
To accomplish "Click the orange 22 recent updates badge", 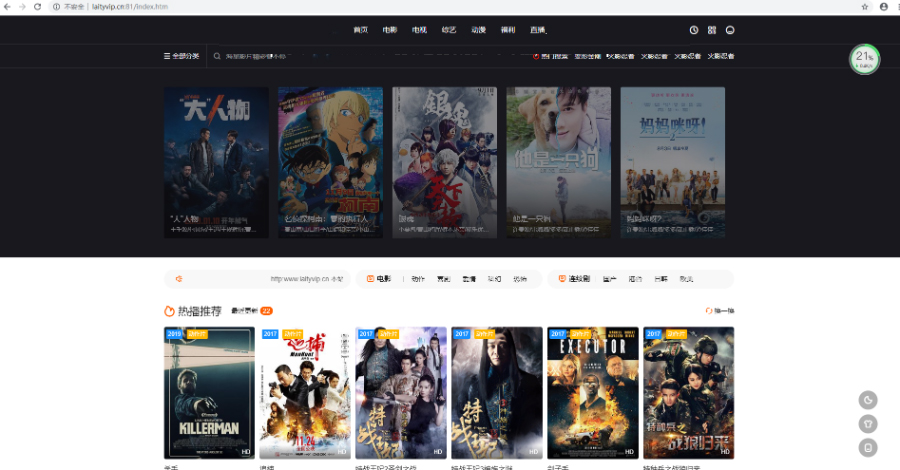I will click(266, 311).
